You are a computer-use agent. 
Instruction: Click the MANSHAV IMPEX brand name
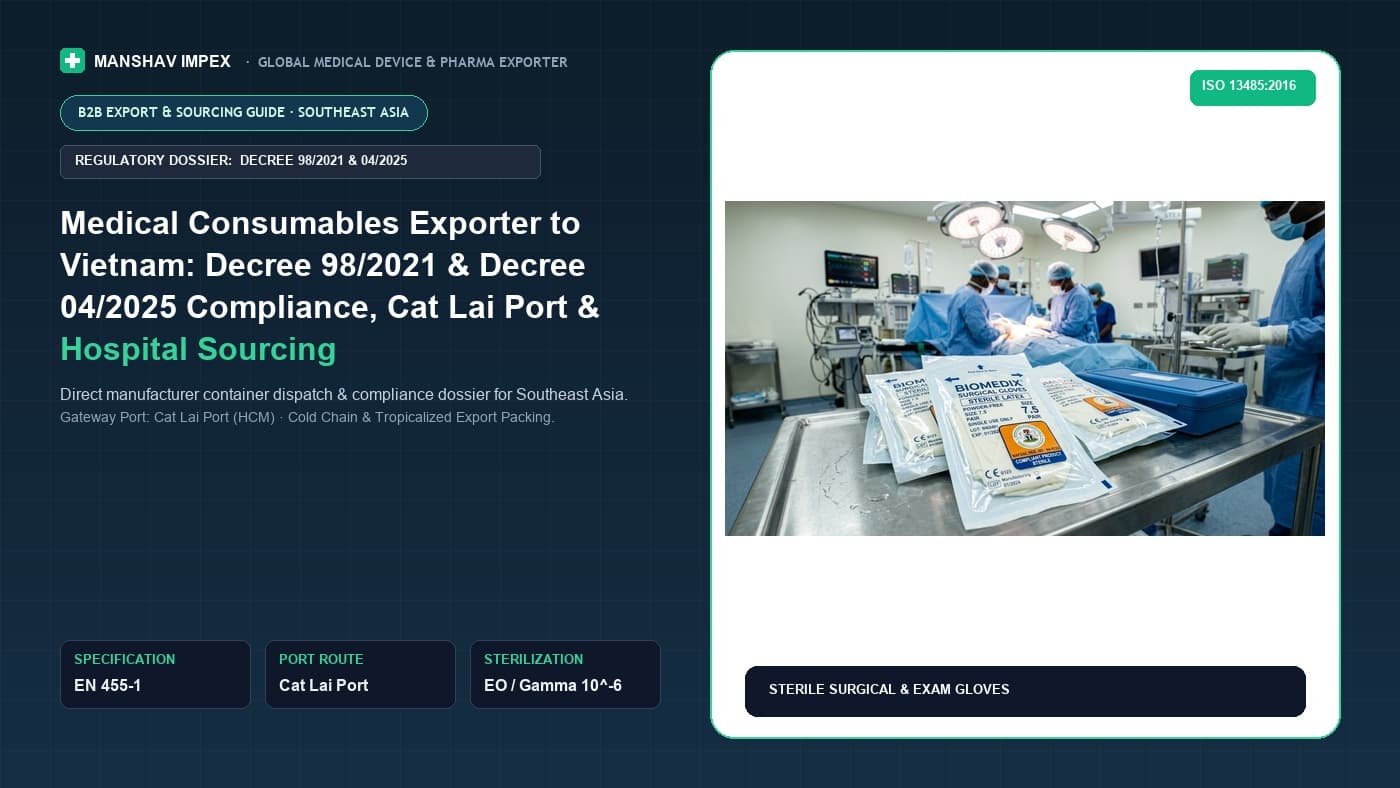[x=162, y=62]
